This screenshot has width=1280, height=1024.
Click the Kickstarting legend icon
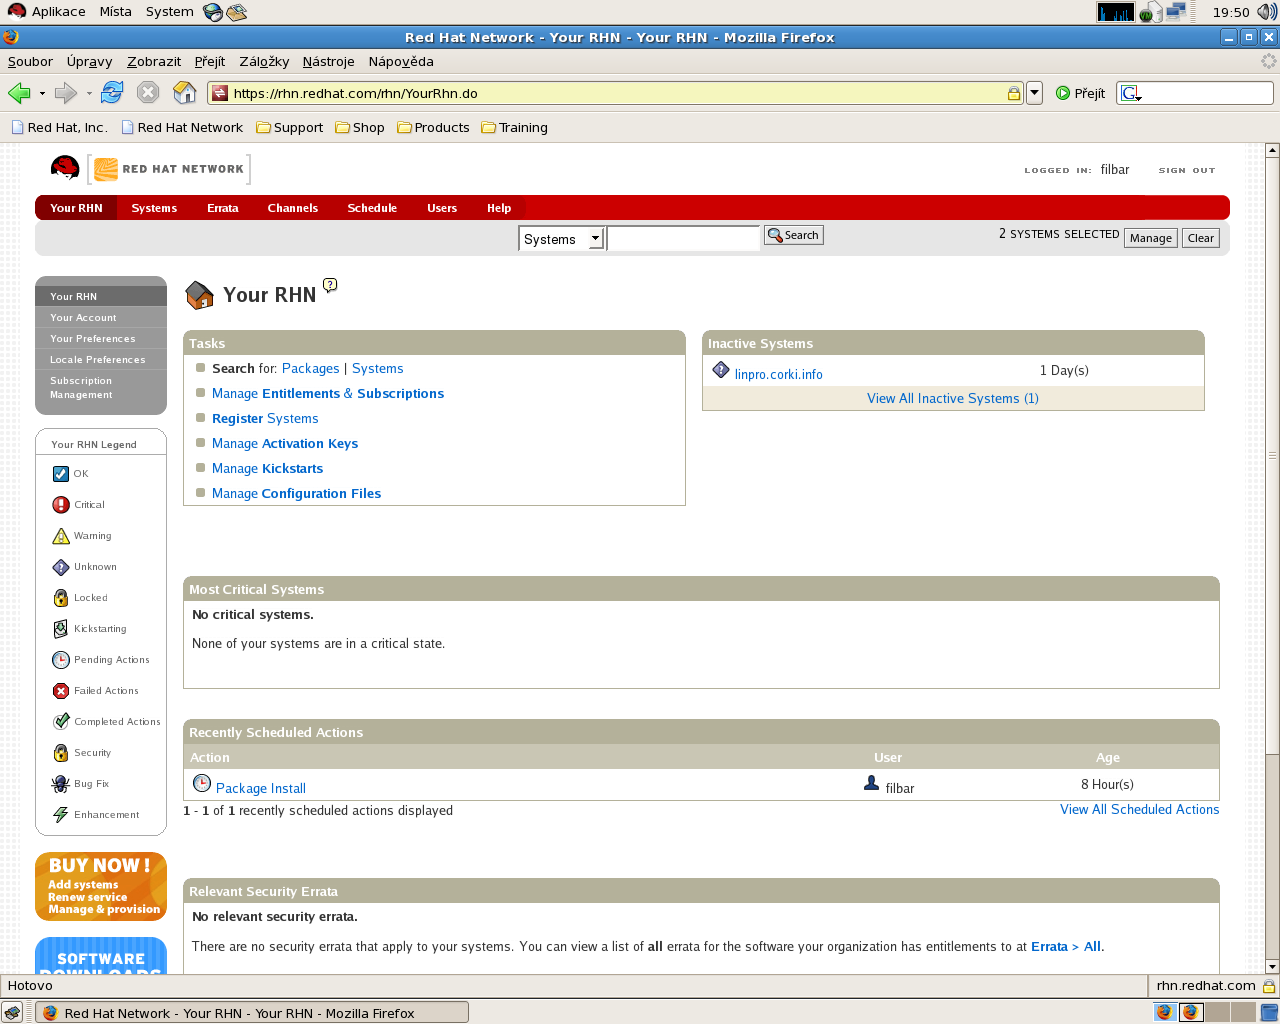61,629
